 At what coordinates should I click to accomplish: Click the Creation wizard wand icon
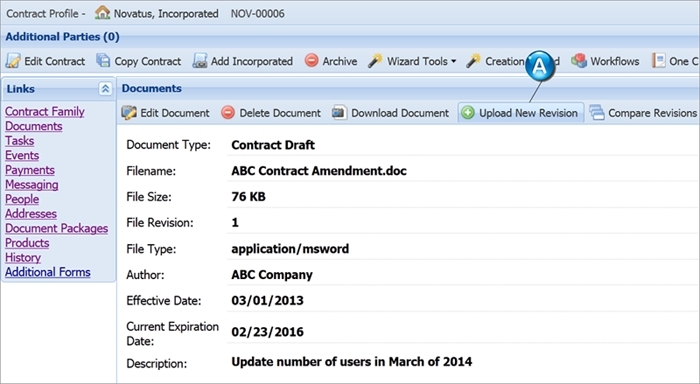pyautogui.click(x=474, y=61)
